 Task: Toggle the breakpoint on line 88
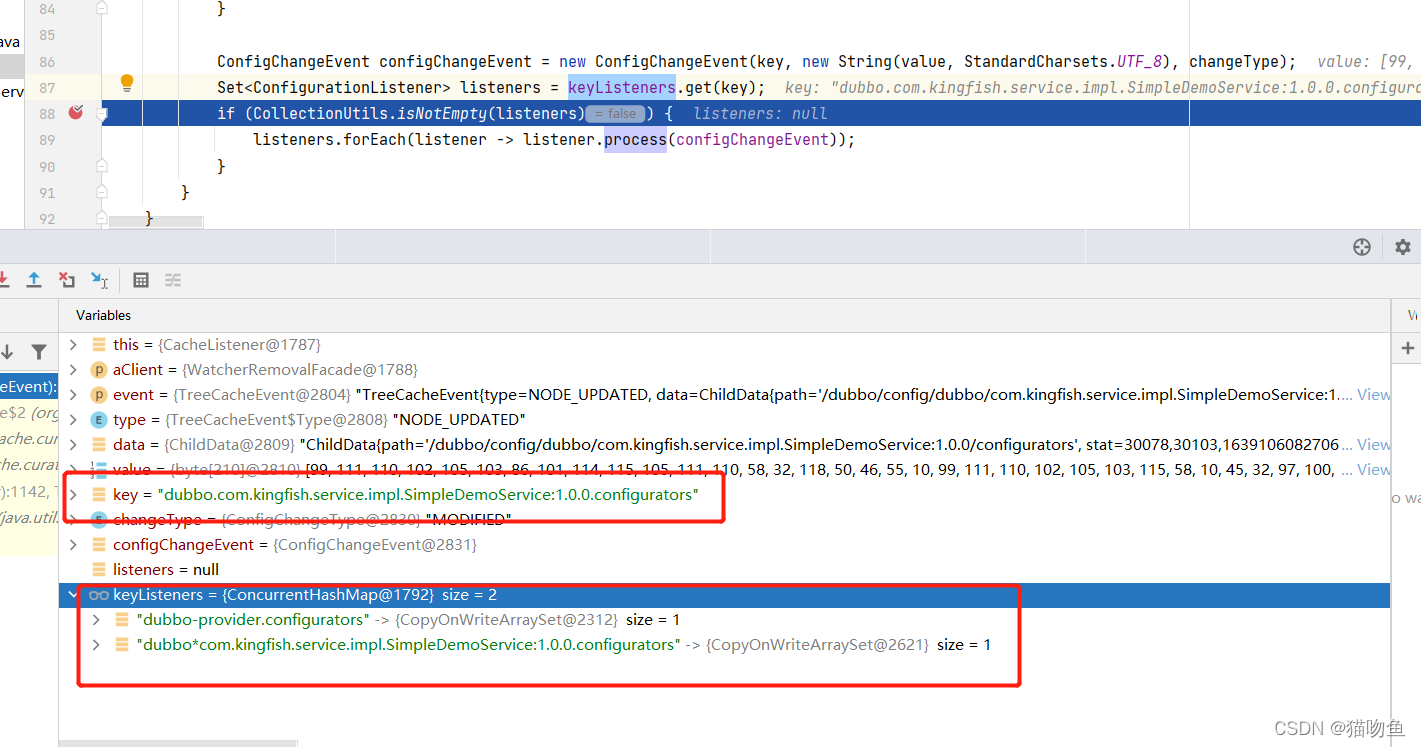[x=76, y=113]
